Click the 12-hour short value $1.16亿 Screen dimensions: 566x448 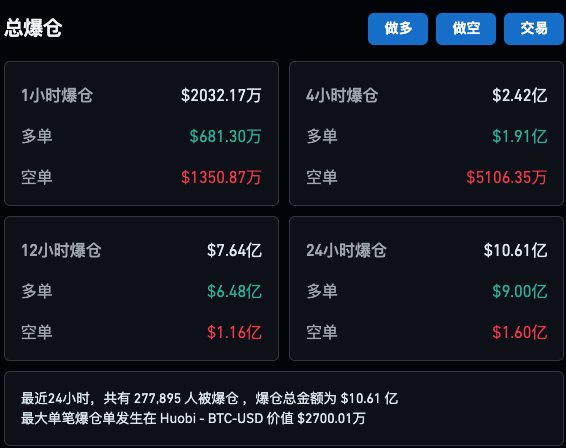coord(234,332)
